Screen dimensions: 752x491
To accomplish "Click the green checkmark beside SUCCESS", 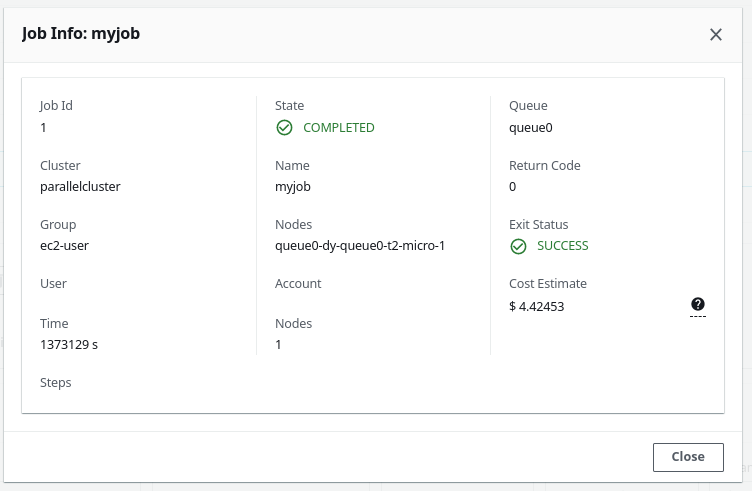I will pos(518,246).
